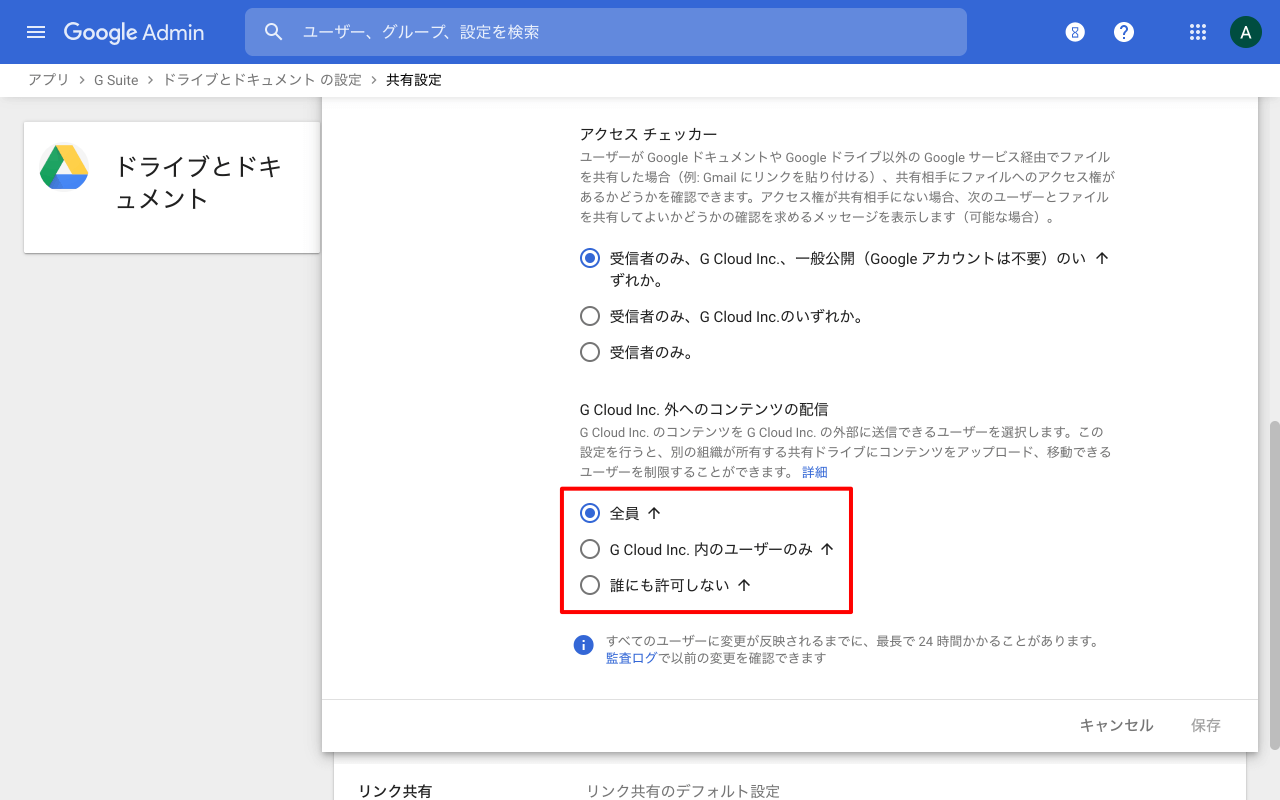Go to "ドライブとドキュメント の設定" breadcrumb
Screen dimensions: 1280x800
click(262, 80)
